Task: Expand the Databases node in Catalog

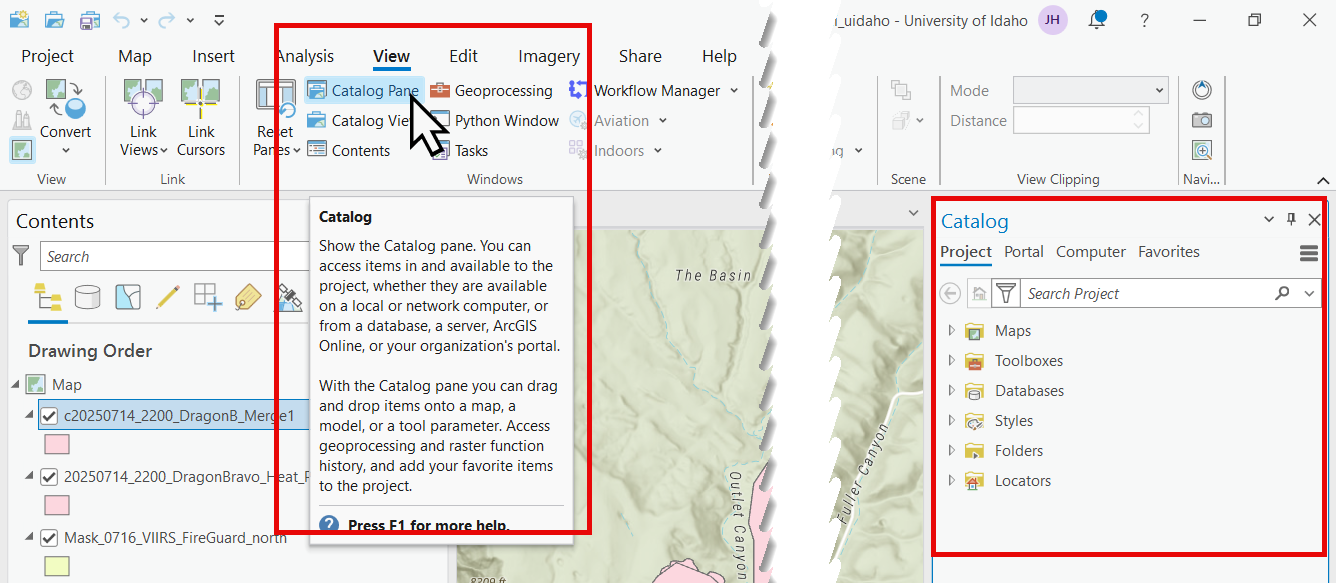Action: [952, 391]
